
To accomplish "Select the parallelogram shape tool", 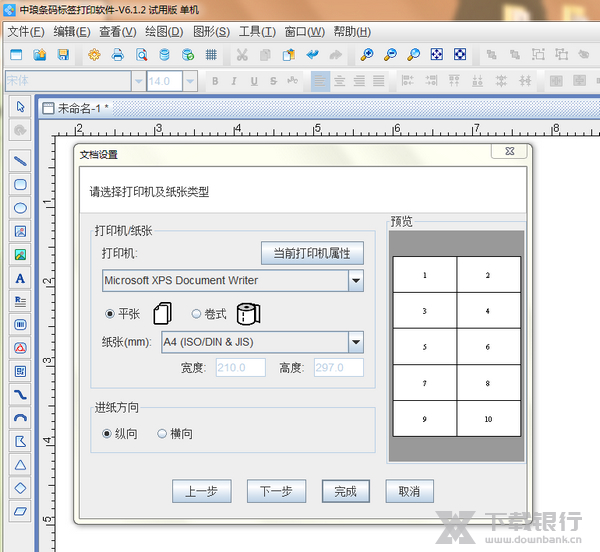I will [x=20, y=511].
